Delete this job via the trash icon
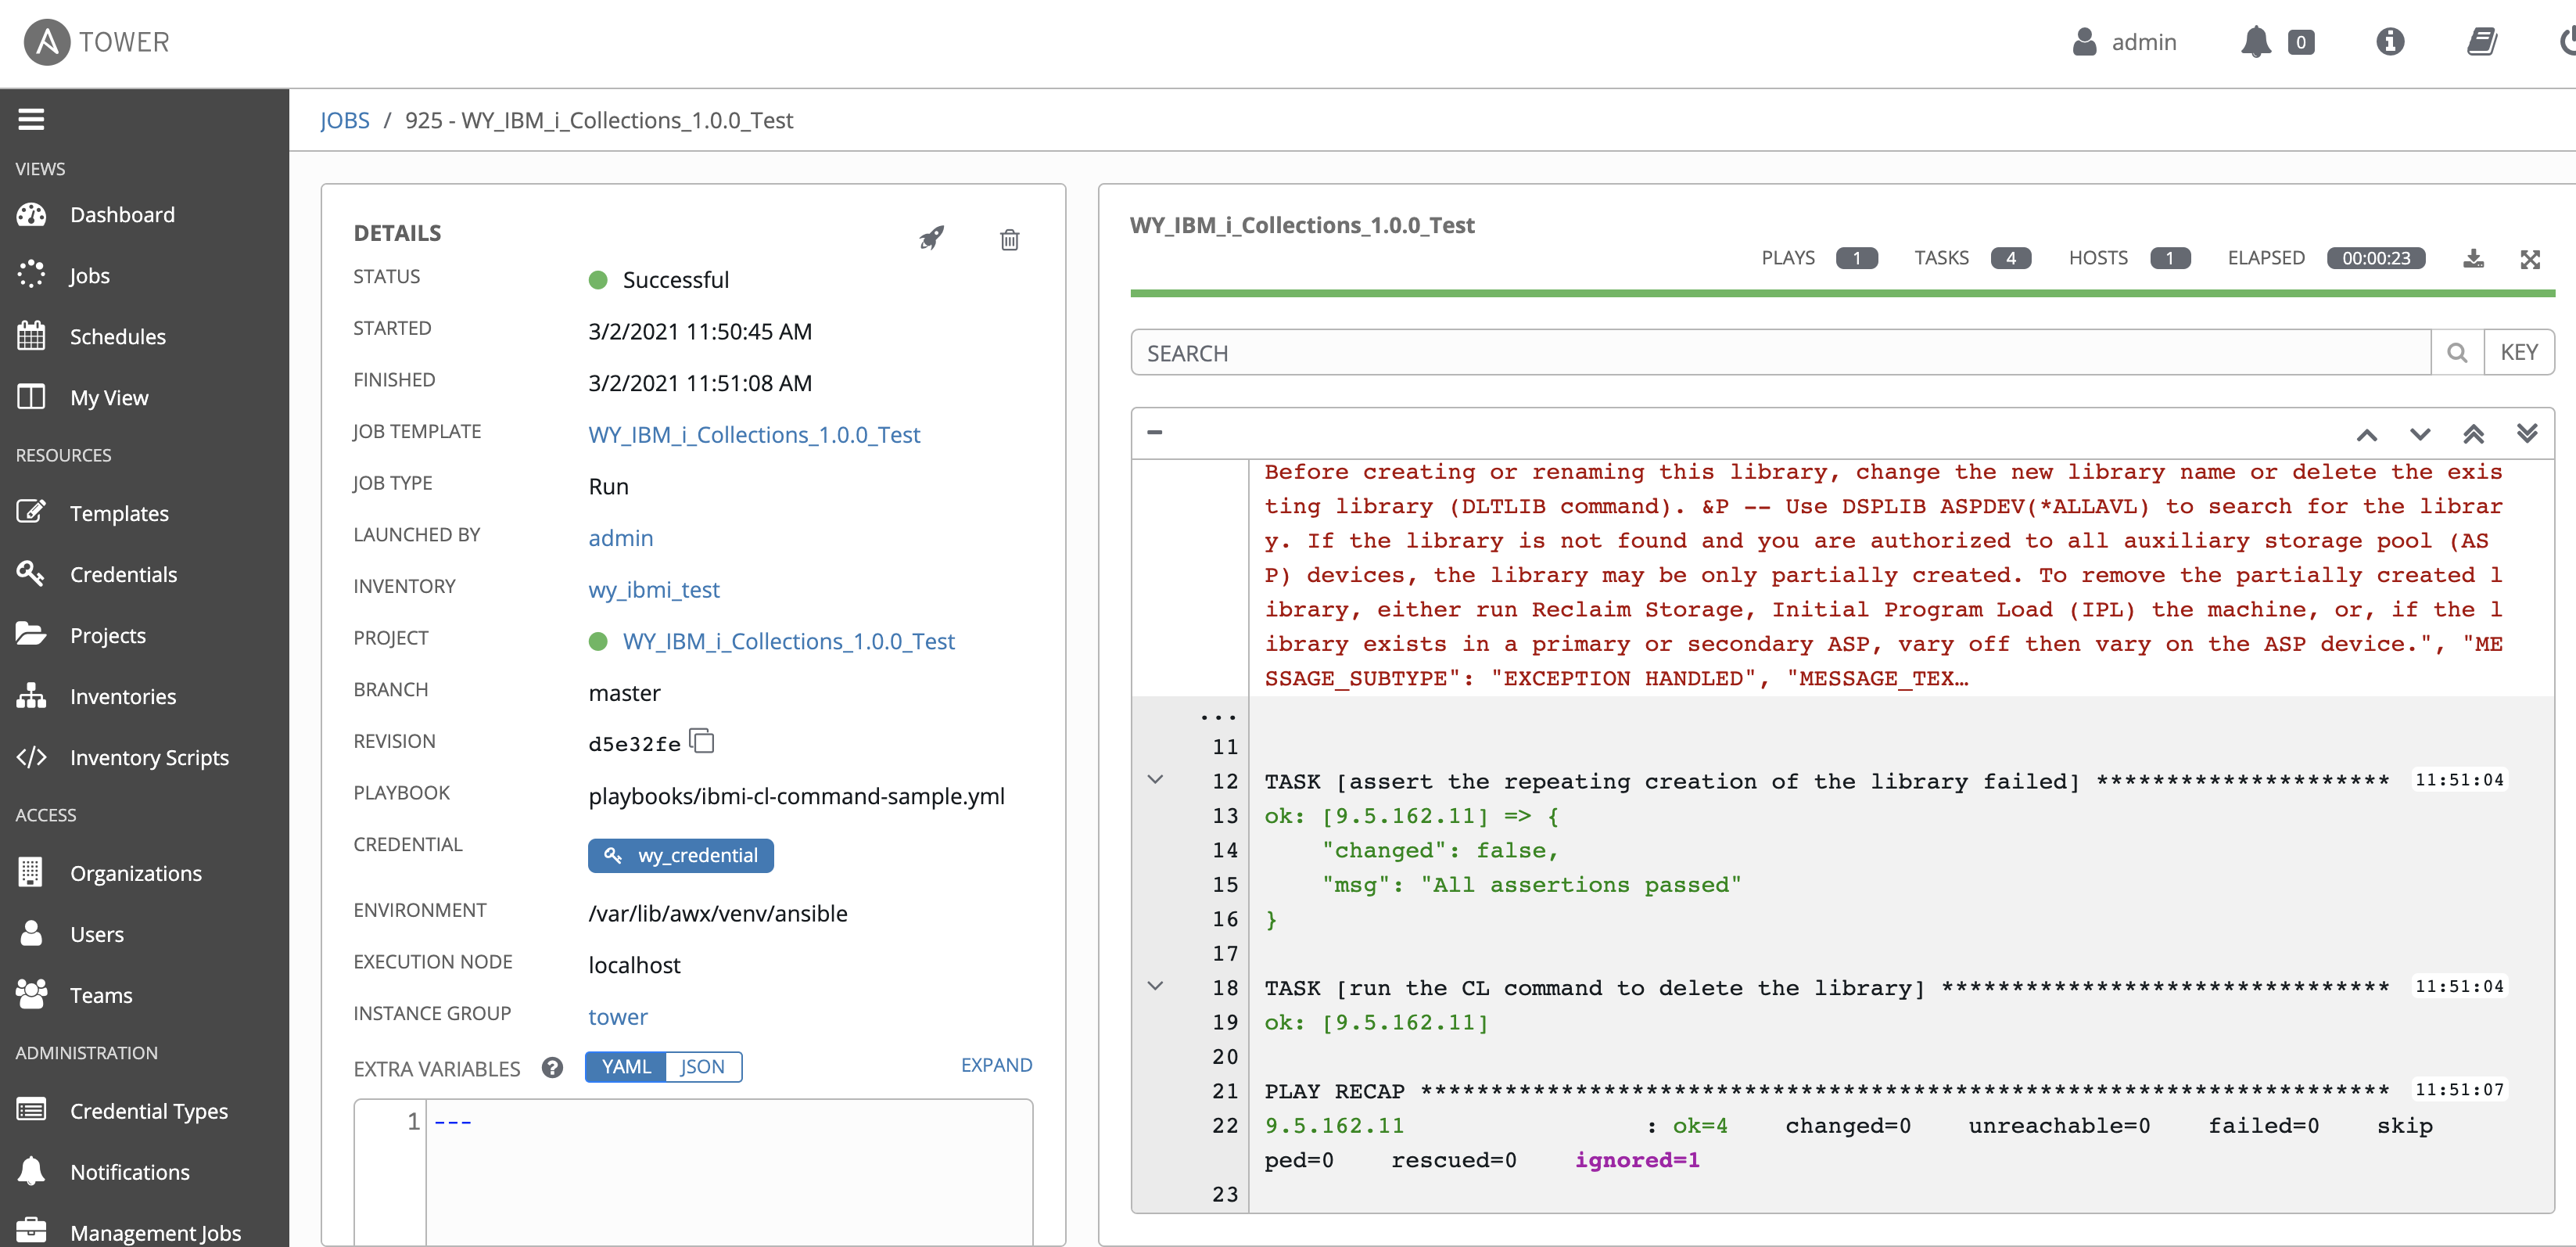The image size is (2576, 1247). click(1009, 240)
